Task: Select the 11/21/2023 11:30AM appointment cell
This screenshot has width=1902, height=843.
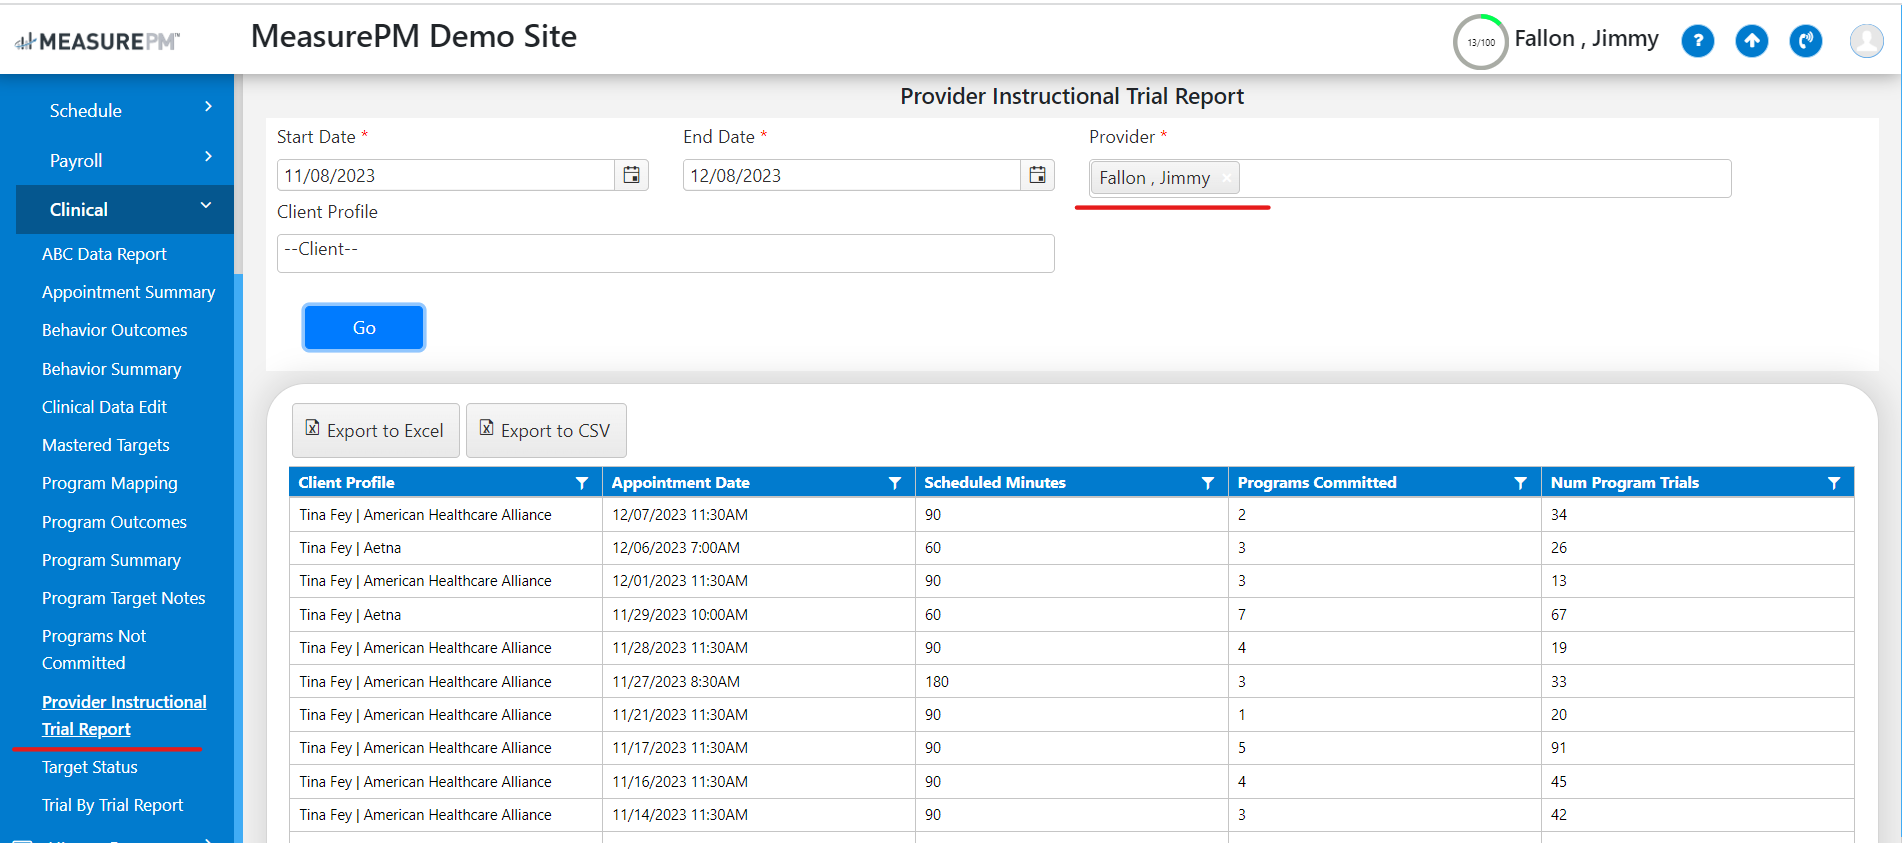Action: tap(759, 715)
